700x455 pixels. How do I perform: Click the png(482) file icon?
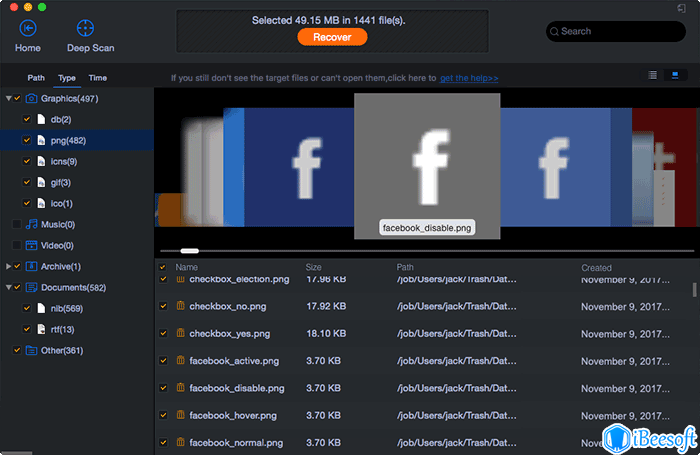[x=41, y=140]
